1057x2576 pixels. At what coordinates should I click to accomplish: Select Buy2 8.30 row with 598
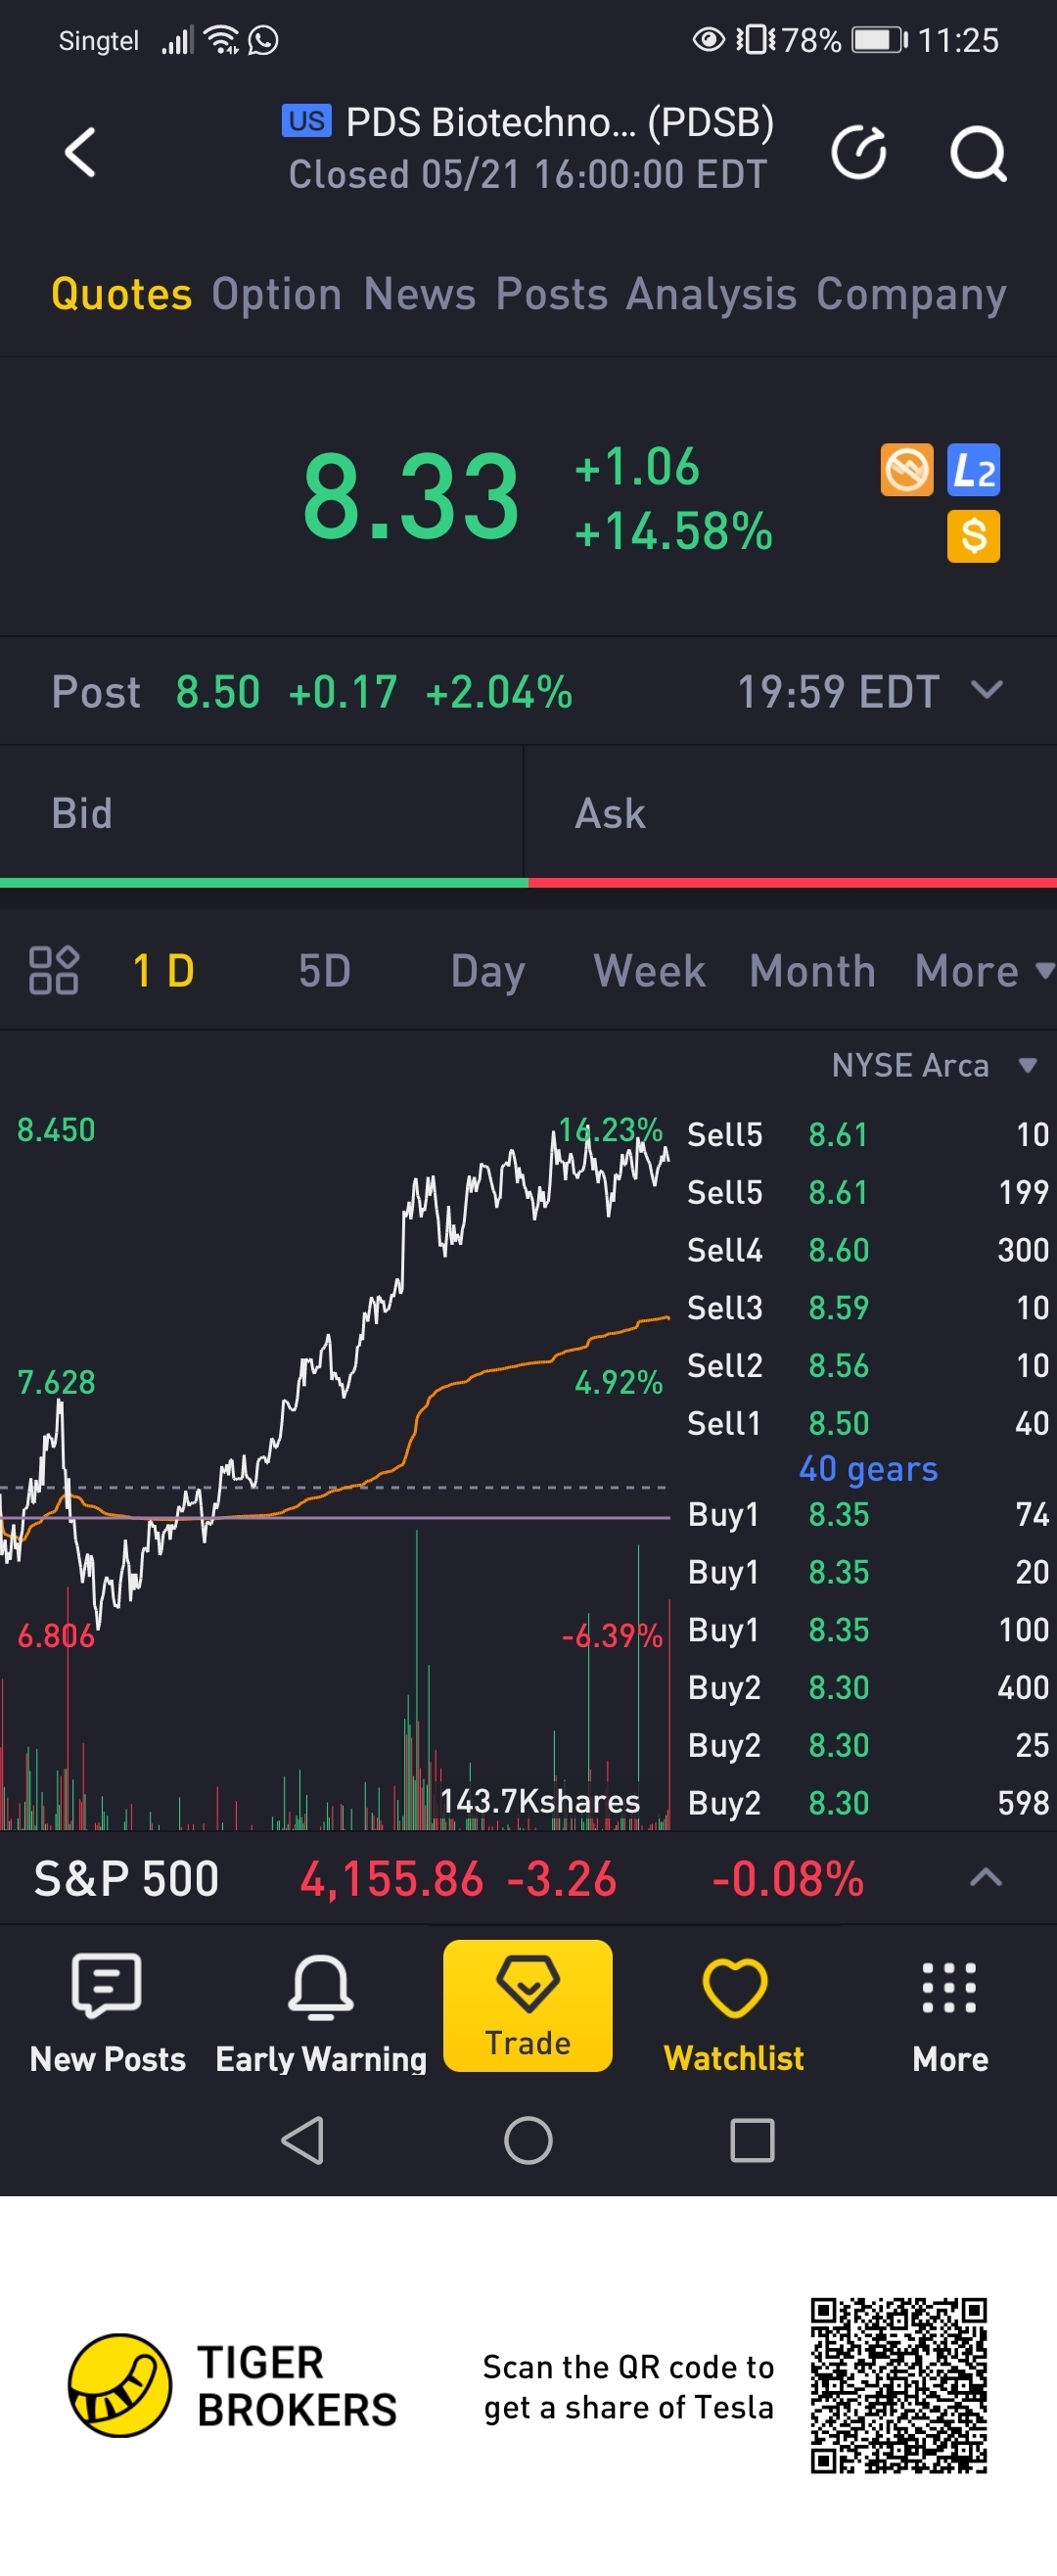click(x=868, y=1803)
